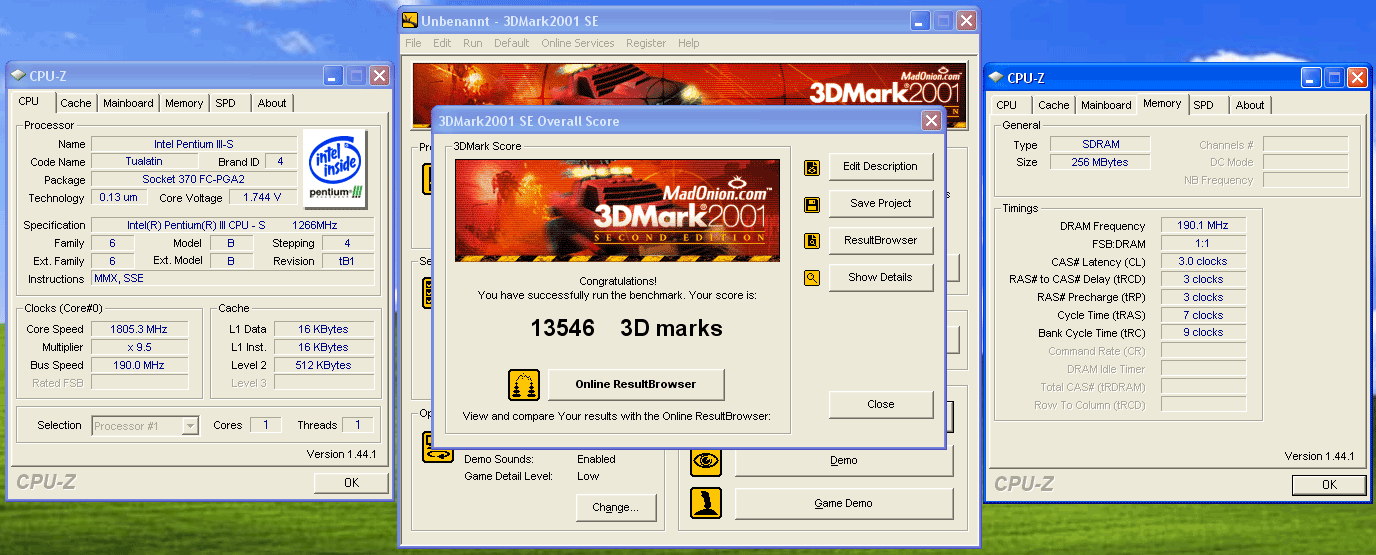
Task: Click the Bus Speed 190.0 MHz field
Action: tap(139, 366)
